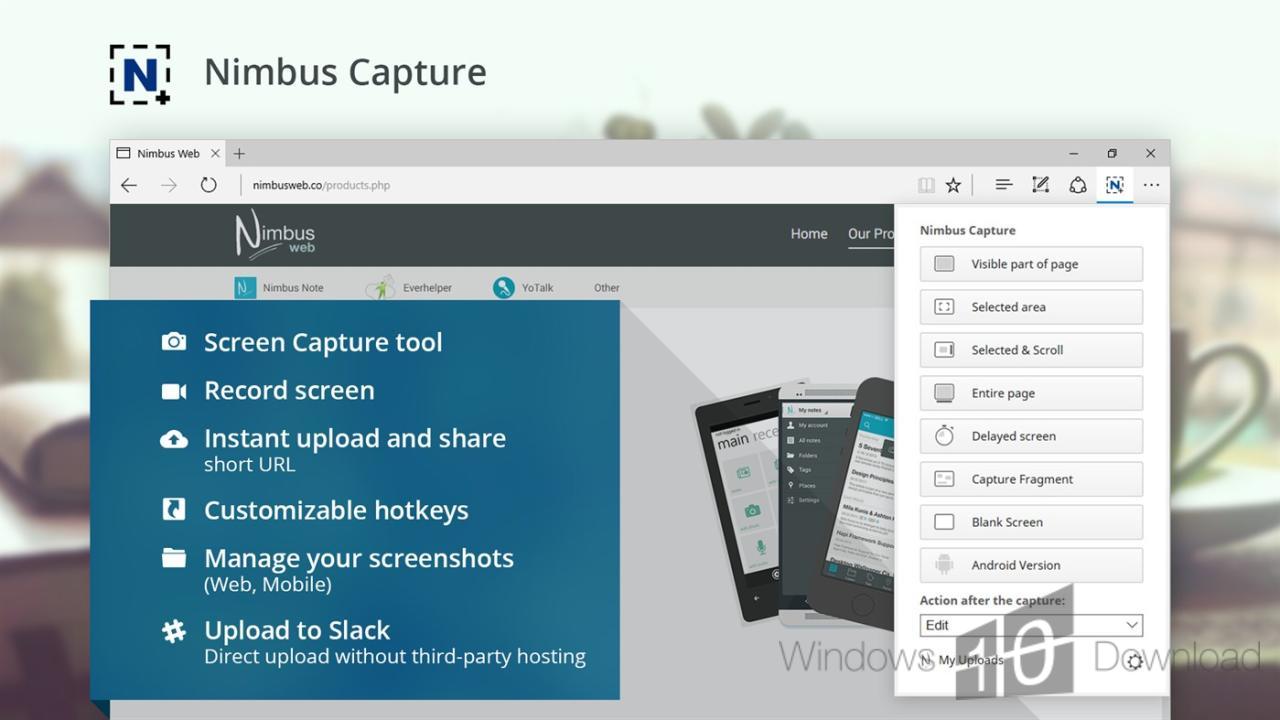
Task: Expand the Action after the capture dropdown
Action: (x=1031, y=625)
